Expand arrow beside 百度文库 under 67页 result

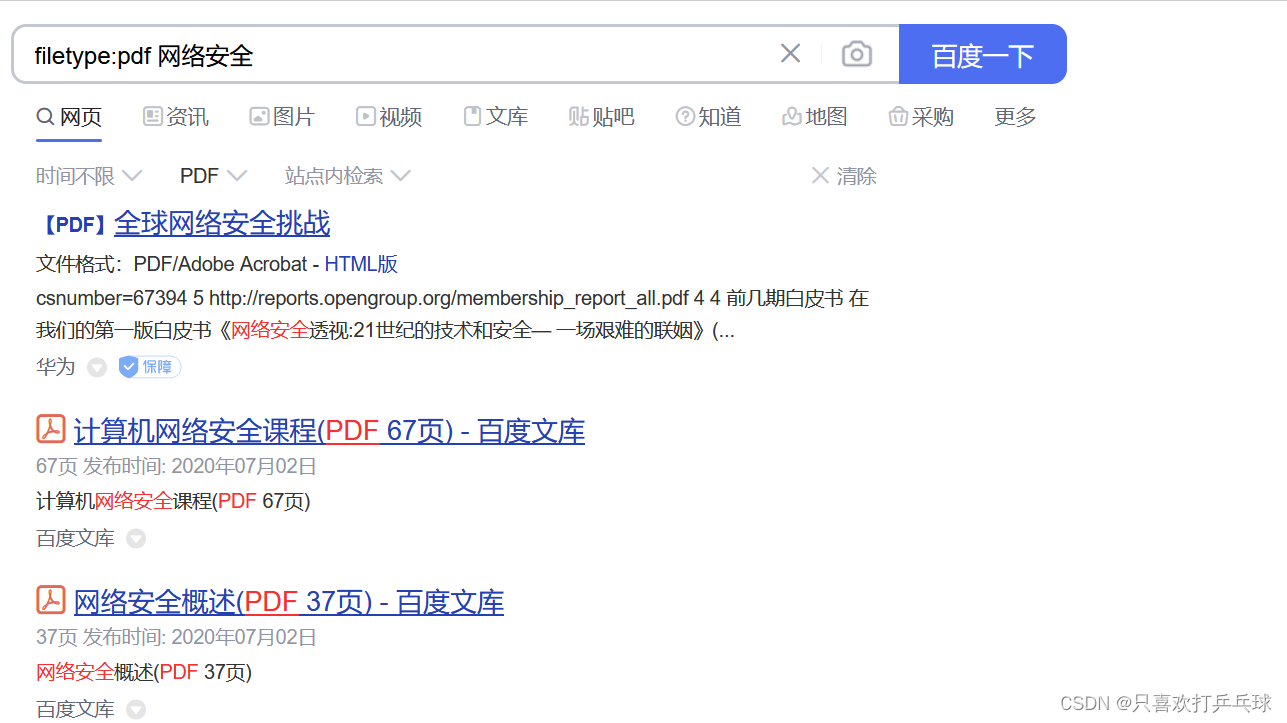click(x=136, y=539)
